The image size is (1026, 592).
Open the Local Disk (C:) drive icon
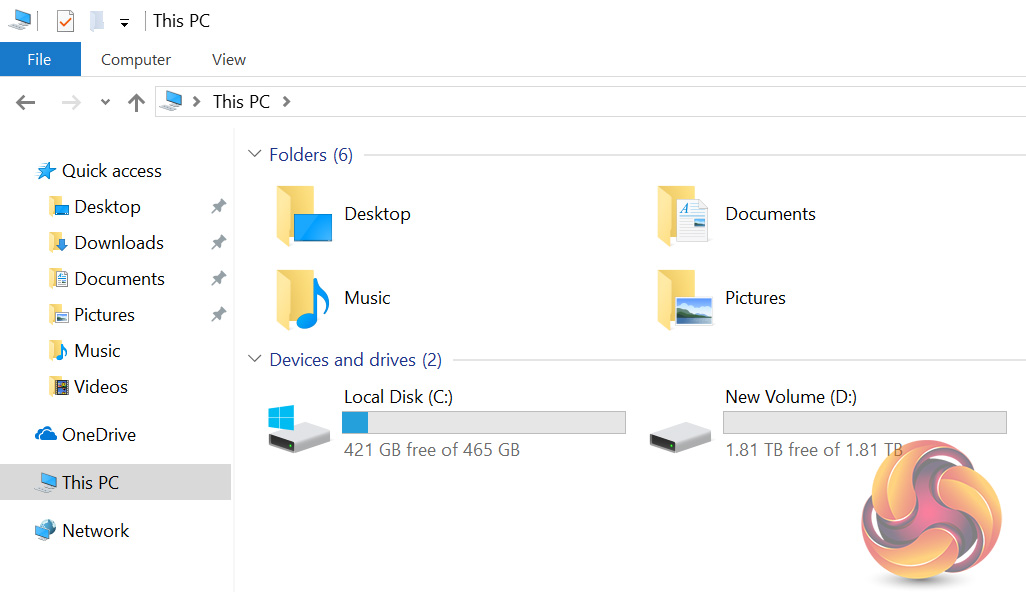298,427
